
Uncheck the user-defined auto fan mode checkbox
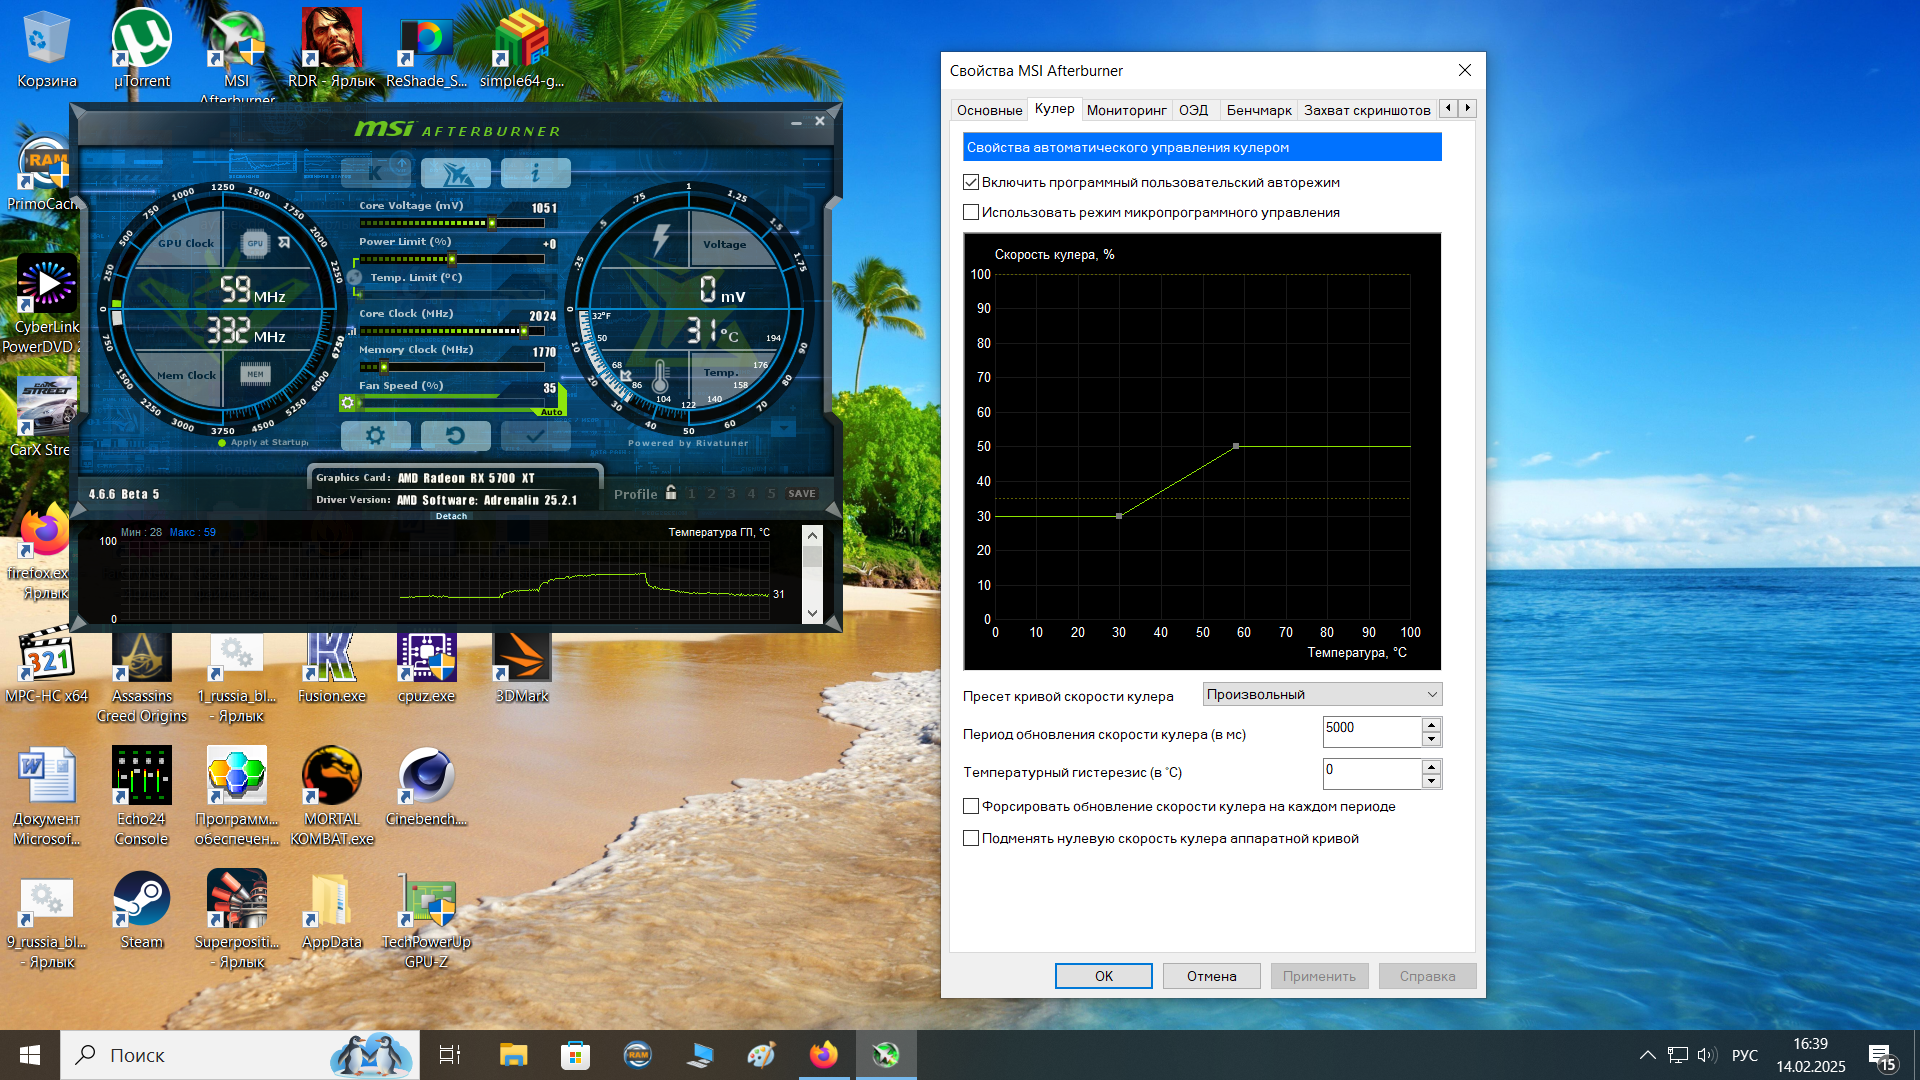(971, 182)
